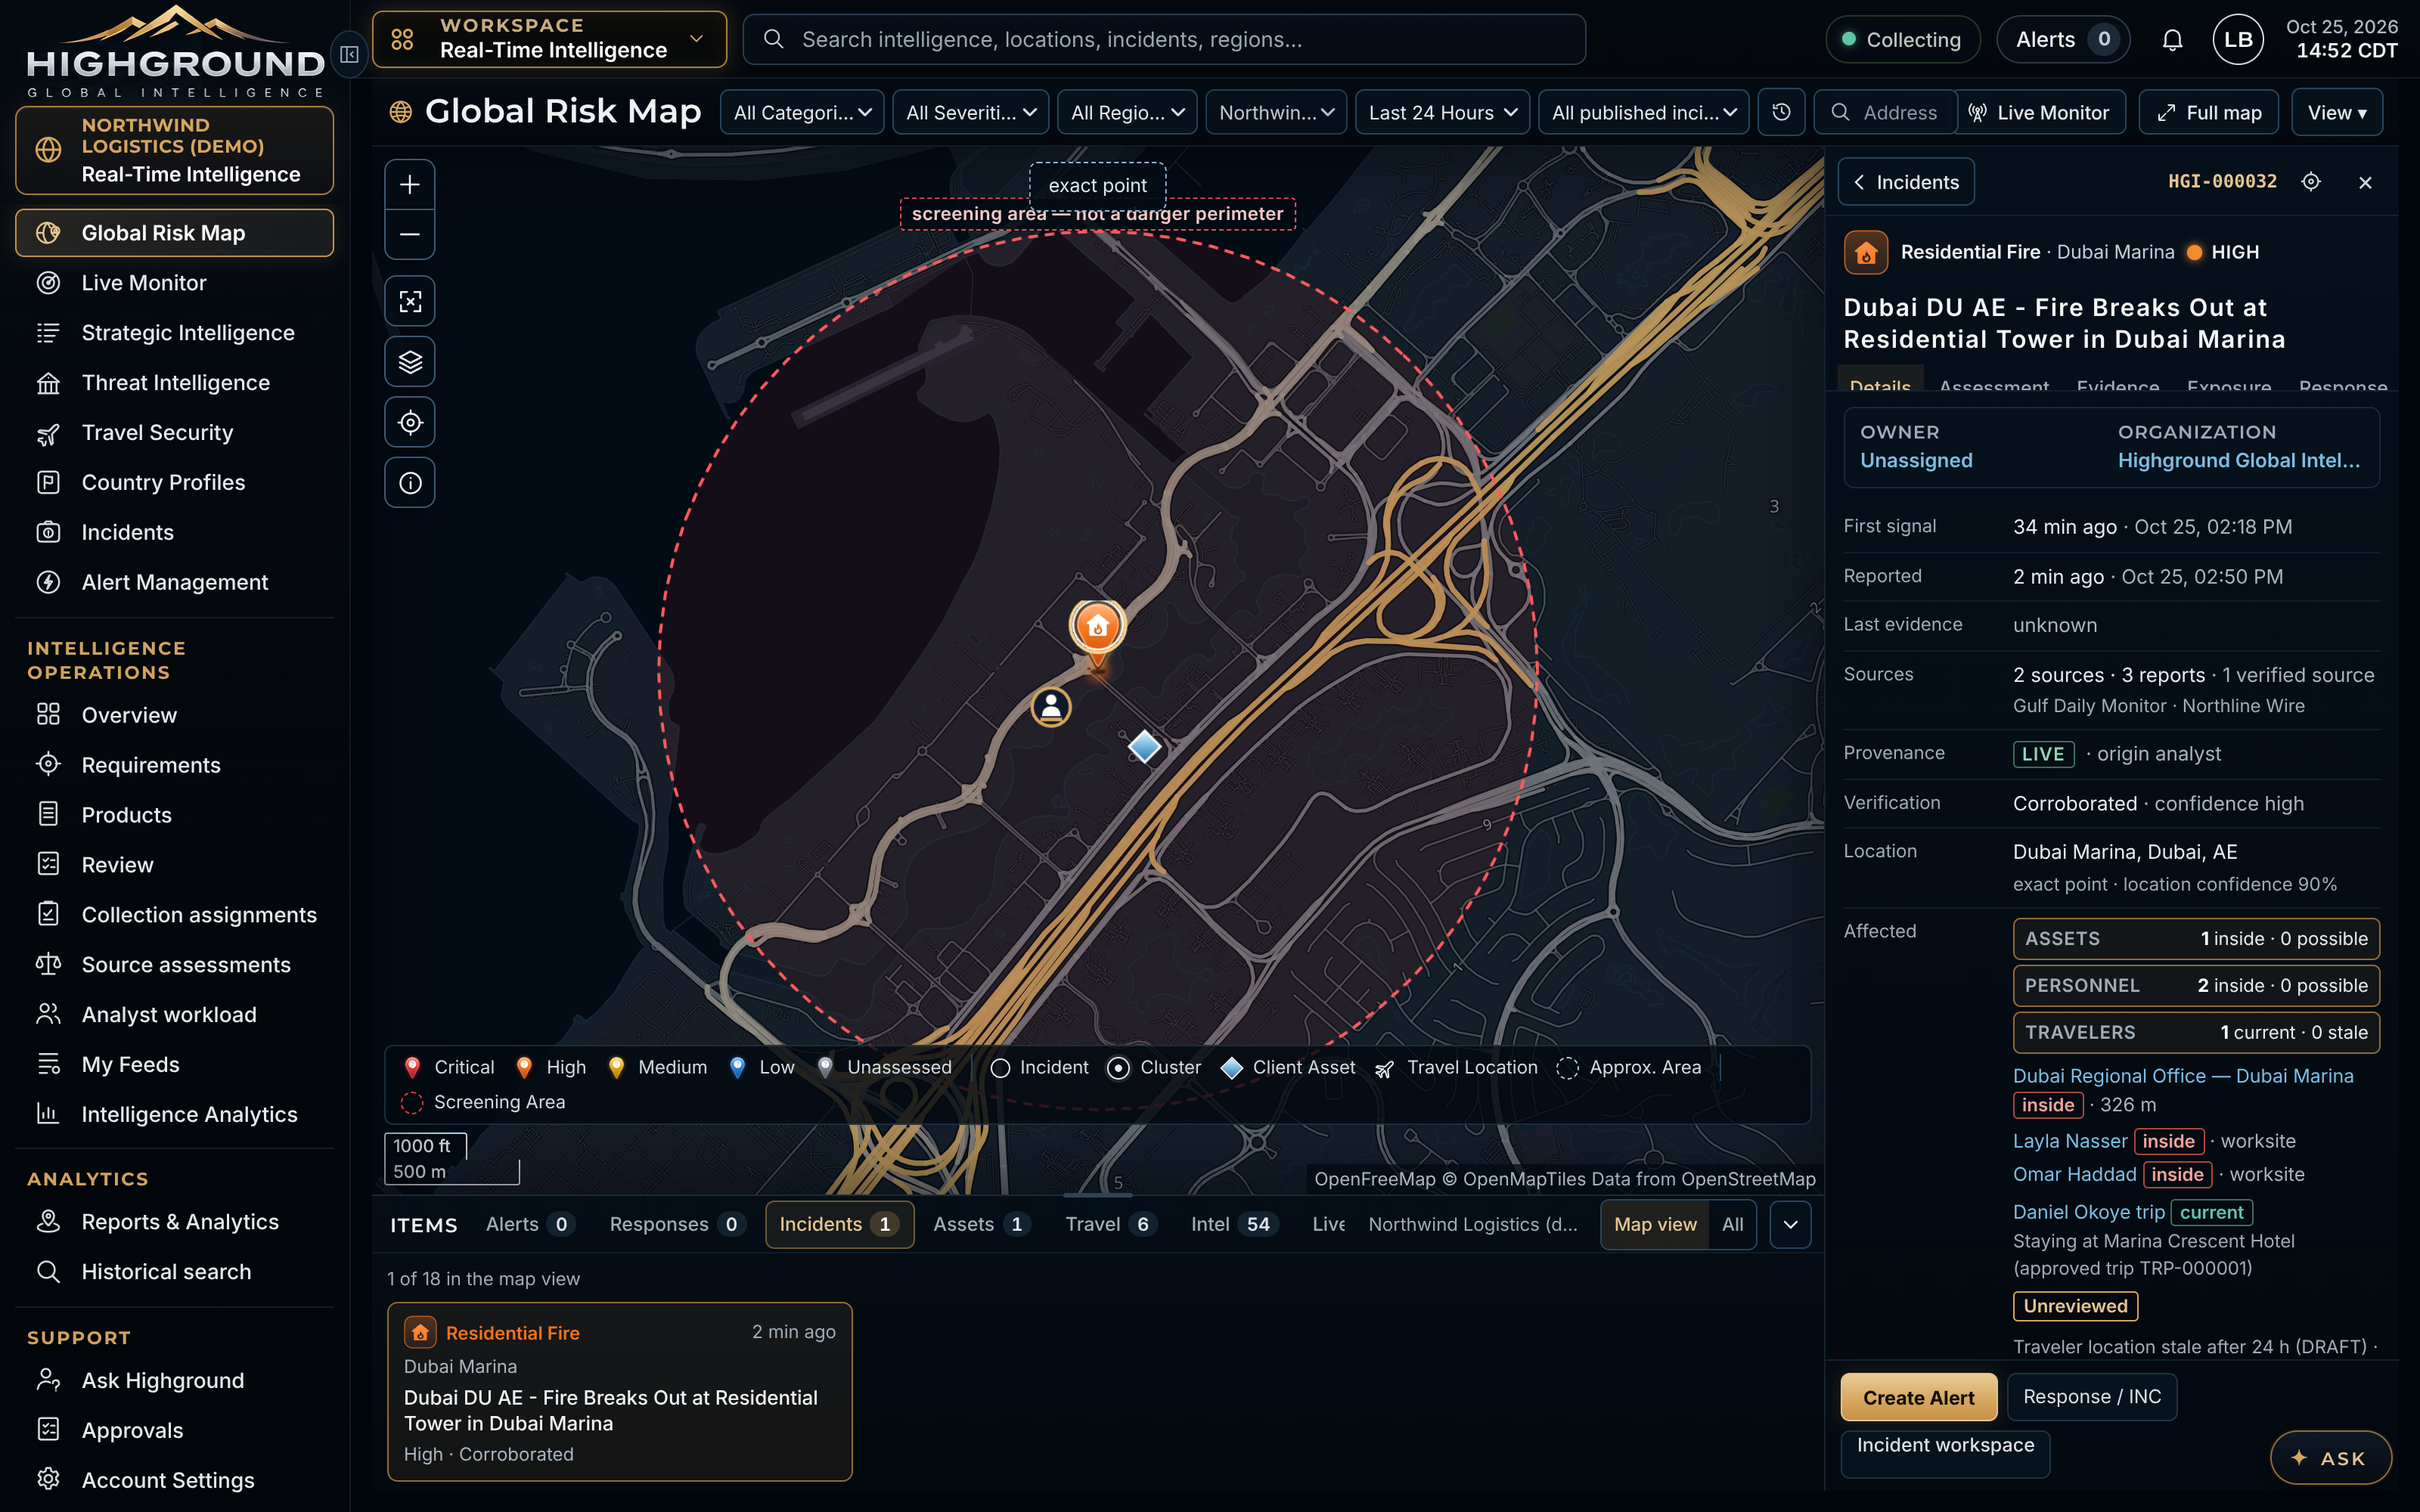Click the orange fire incident marker
This screenshot has width=2420, height=1512.
[x=1098, y=628]
